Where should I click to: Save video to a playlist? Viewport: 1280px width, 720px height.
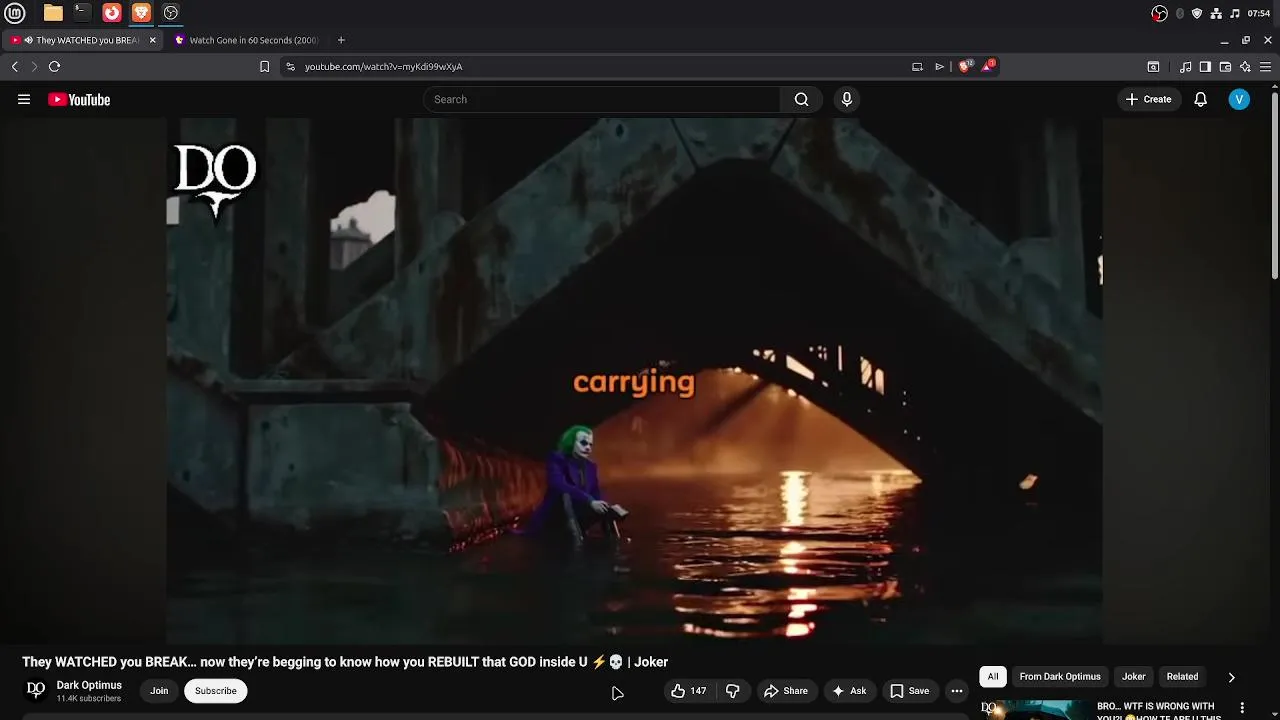[910, 691]
